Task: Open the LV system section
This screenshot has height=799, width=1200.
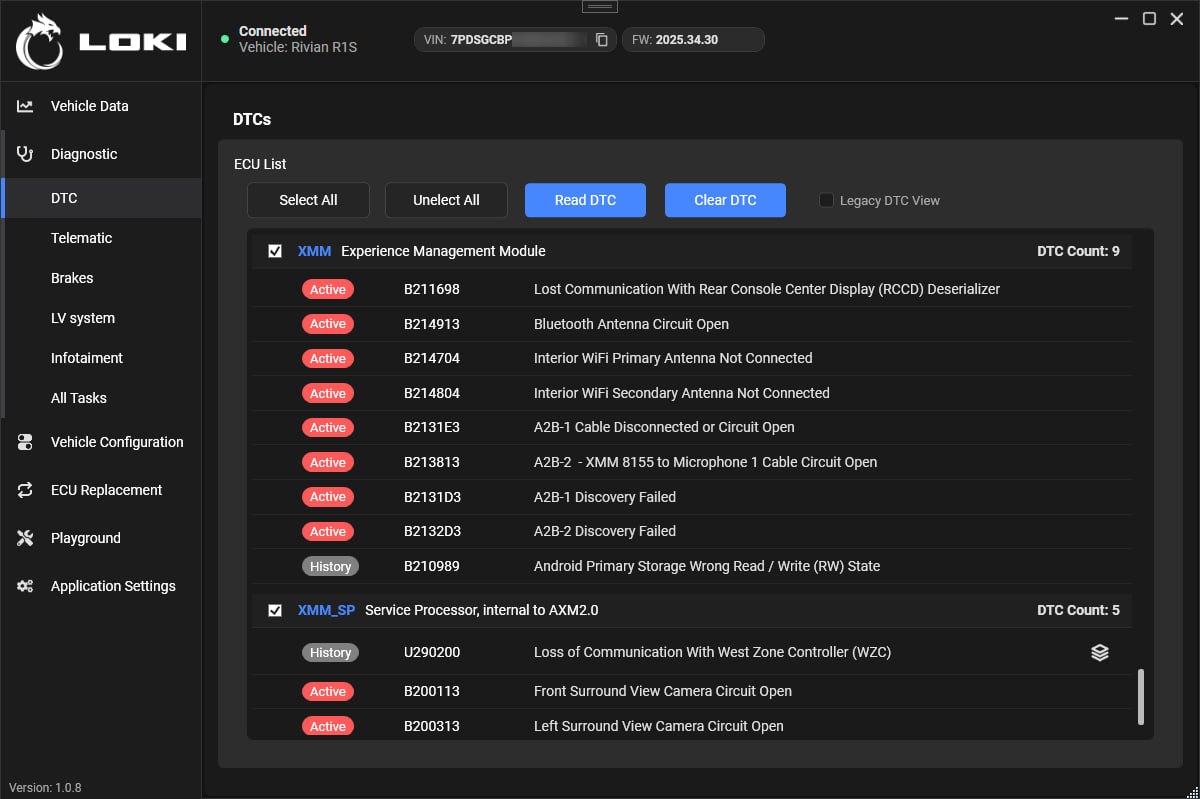Action: click(102, 318)
